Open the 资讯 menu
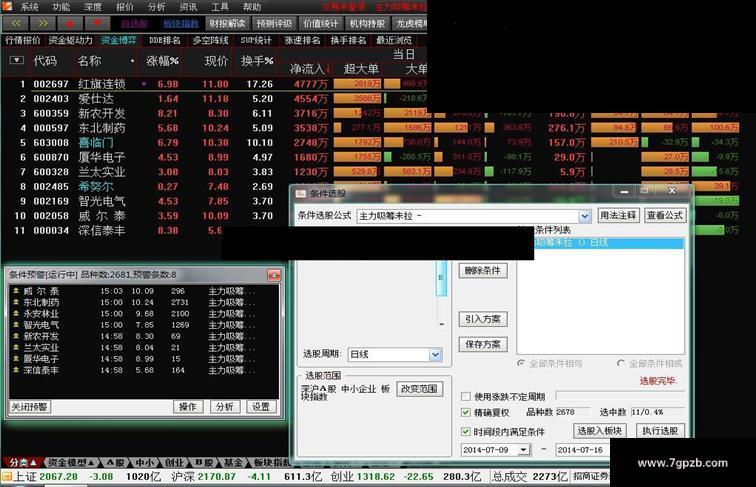 [x=188, y=7]
